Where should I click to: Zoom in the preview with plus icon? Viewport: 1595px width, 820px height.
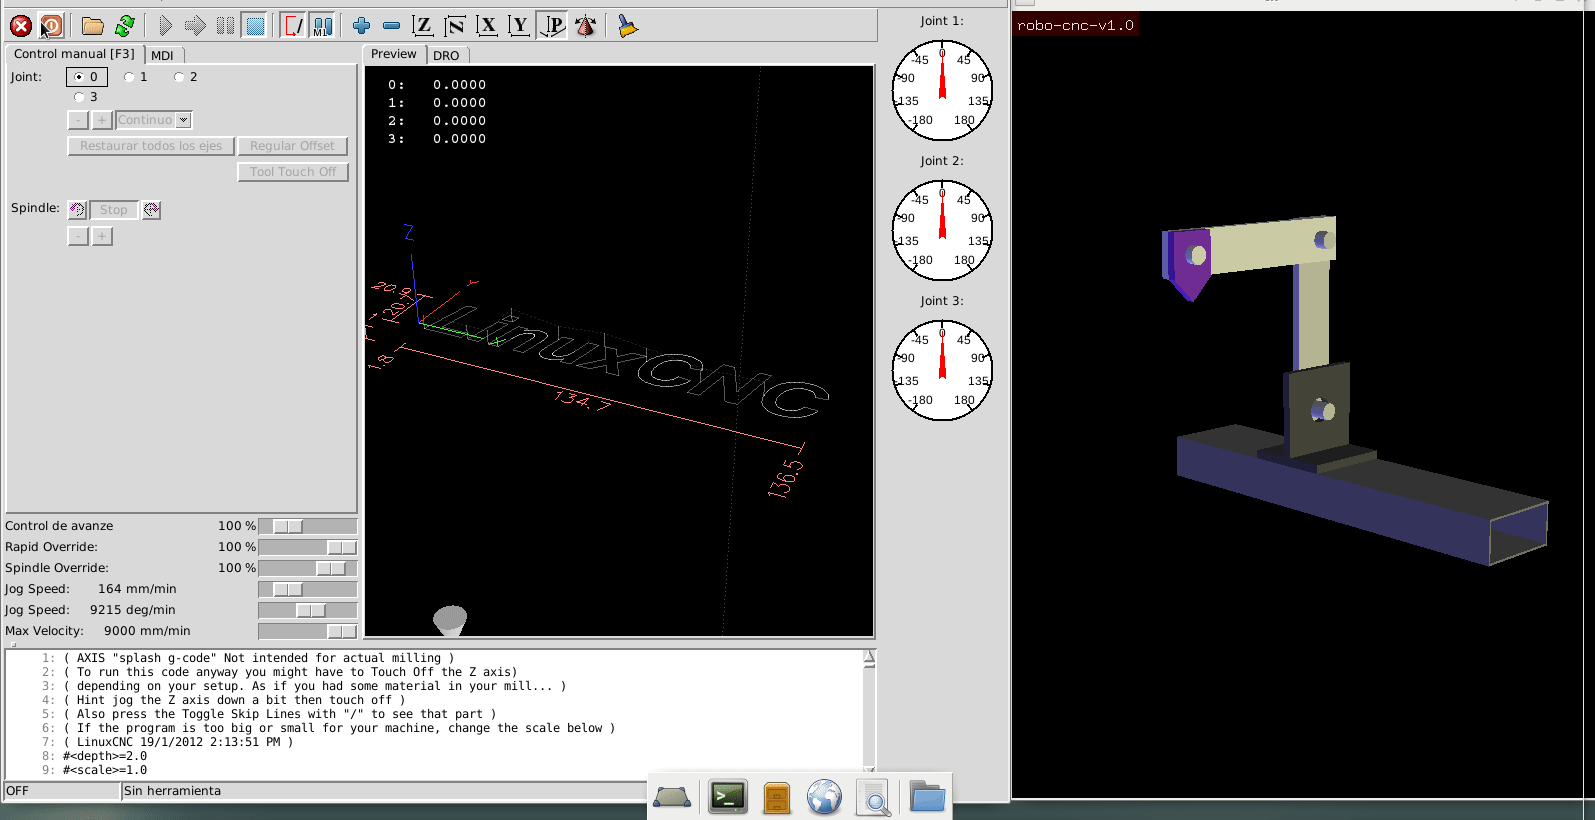(x=362, y=26)
